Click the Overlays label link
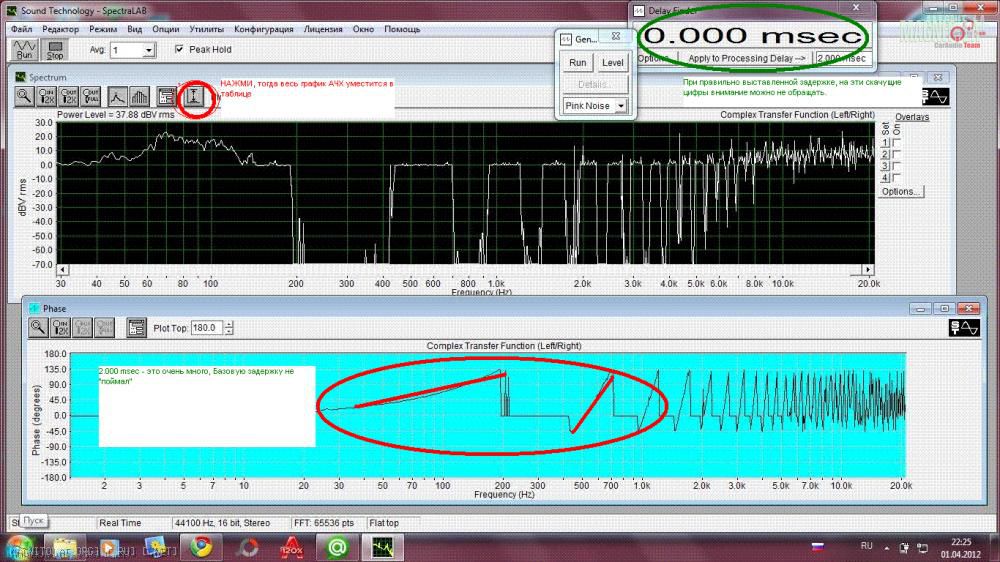The height and width of the screenshot is (562, 1000). [x=912, y=117]
